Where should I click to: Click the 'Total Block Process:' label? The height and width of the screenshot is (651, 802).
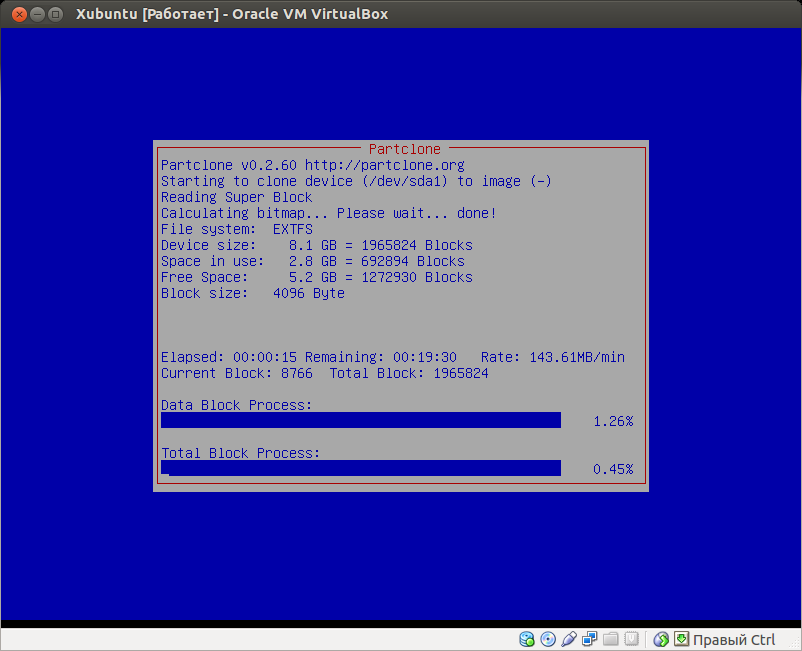click(x=240, y=453)
